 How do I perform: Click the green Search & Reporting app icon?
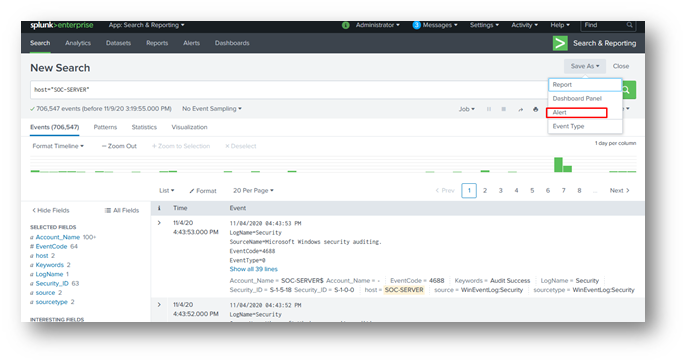click(x=560, y=43)
